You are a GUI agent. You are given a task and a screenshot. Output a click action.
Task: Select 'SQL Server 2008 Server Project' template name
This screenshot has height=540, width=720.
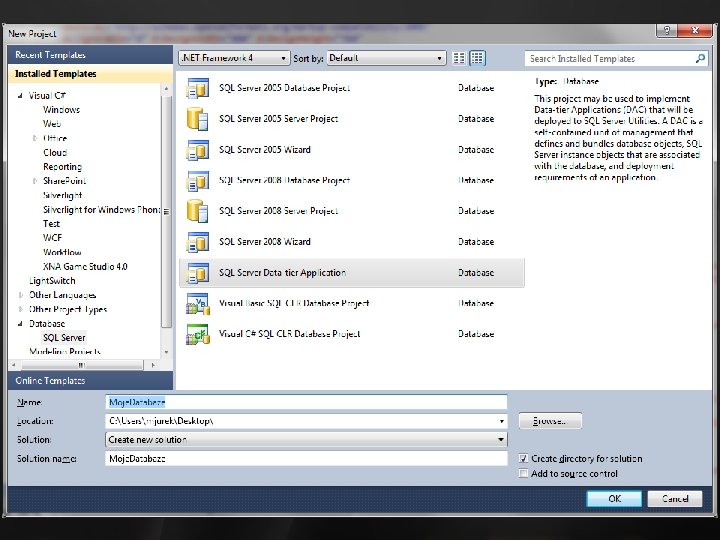click(278, 211)
